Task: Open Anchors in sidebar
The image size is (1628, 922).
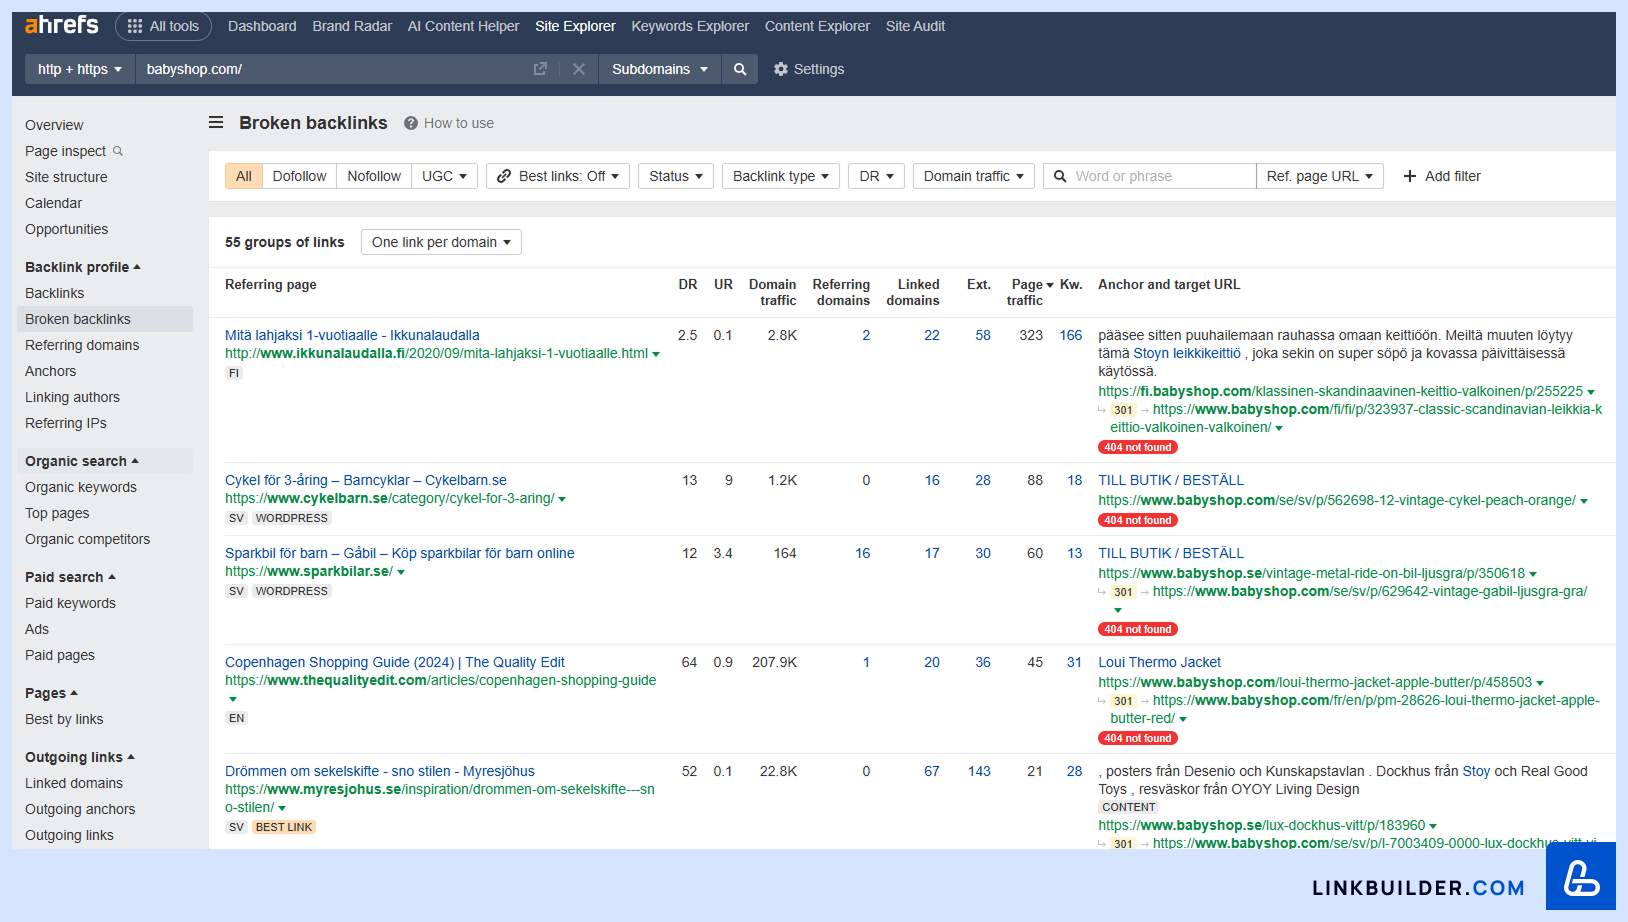Action: (50, 371)
